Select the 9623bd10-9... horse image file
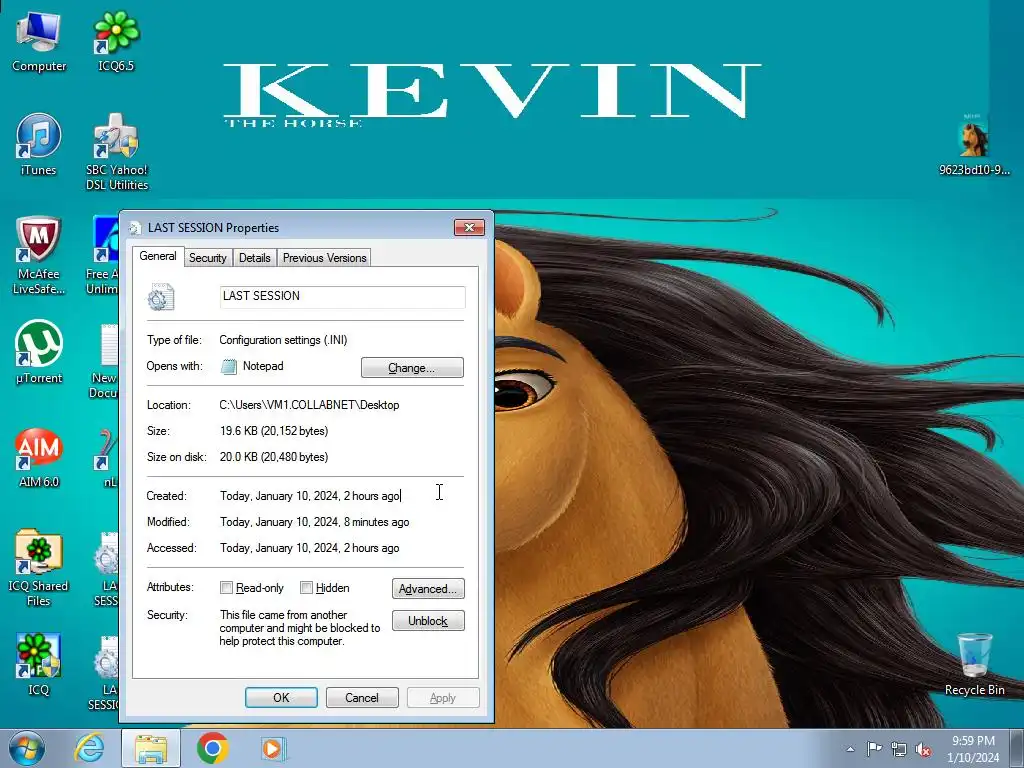Screen dimensions: 1024x768 pos(974,145)
